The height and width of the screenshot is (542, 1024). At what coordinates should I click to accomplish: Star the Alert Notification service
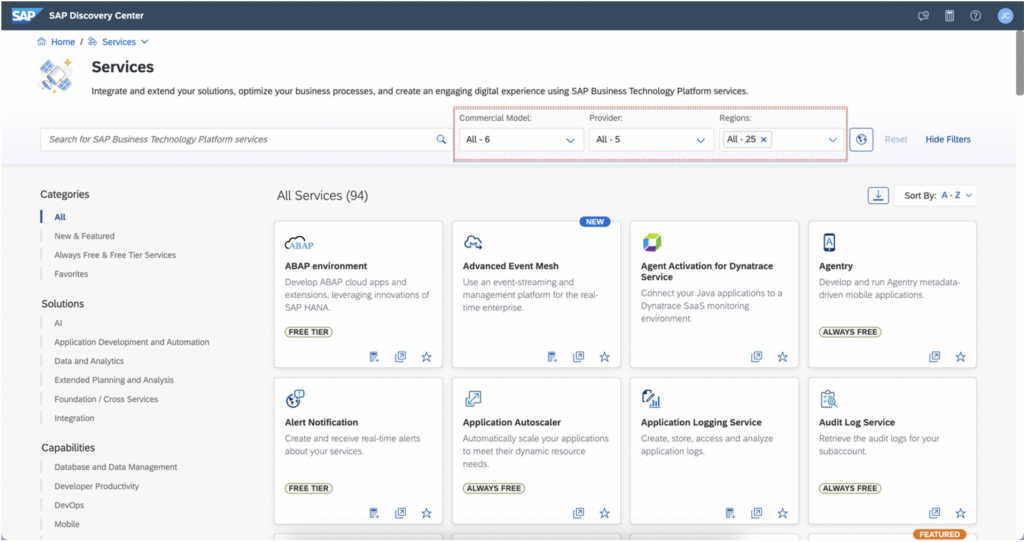click(x=426, y=513)
